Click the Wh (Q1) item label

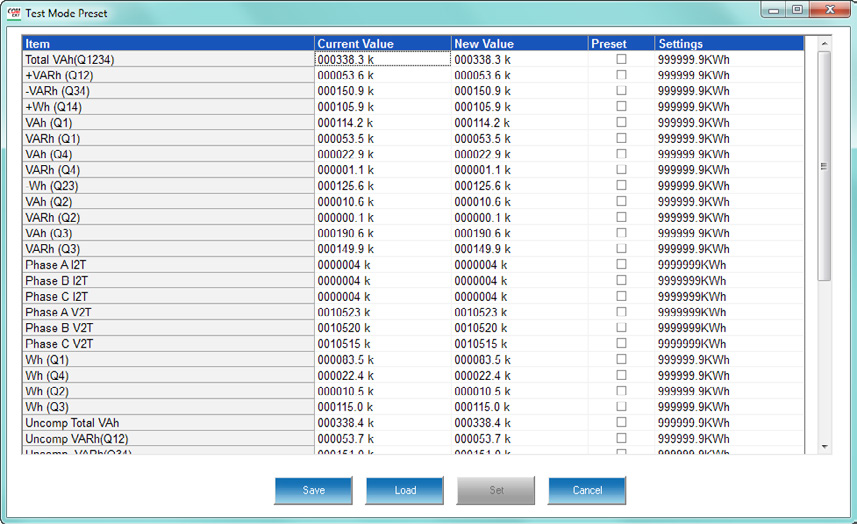[168, 360]
